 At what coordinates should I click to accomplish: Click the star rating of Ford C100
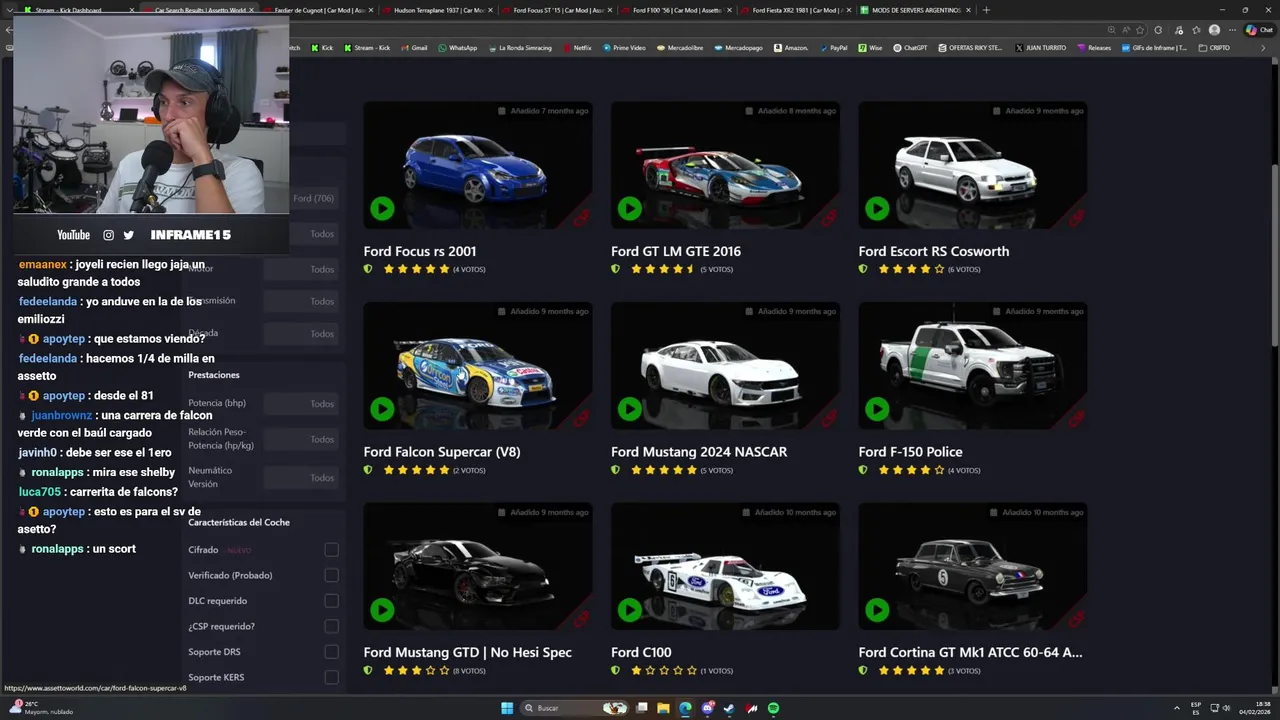click(x=663, y=670)
